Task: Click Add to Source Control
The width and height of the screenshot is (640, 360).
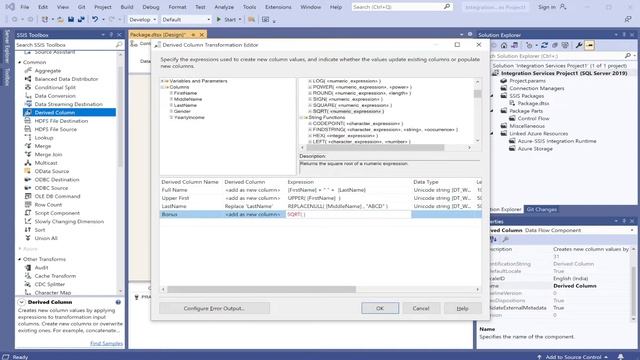Action: (x=573, y=357)
